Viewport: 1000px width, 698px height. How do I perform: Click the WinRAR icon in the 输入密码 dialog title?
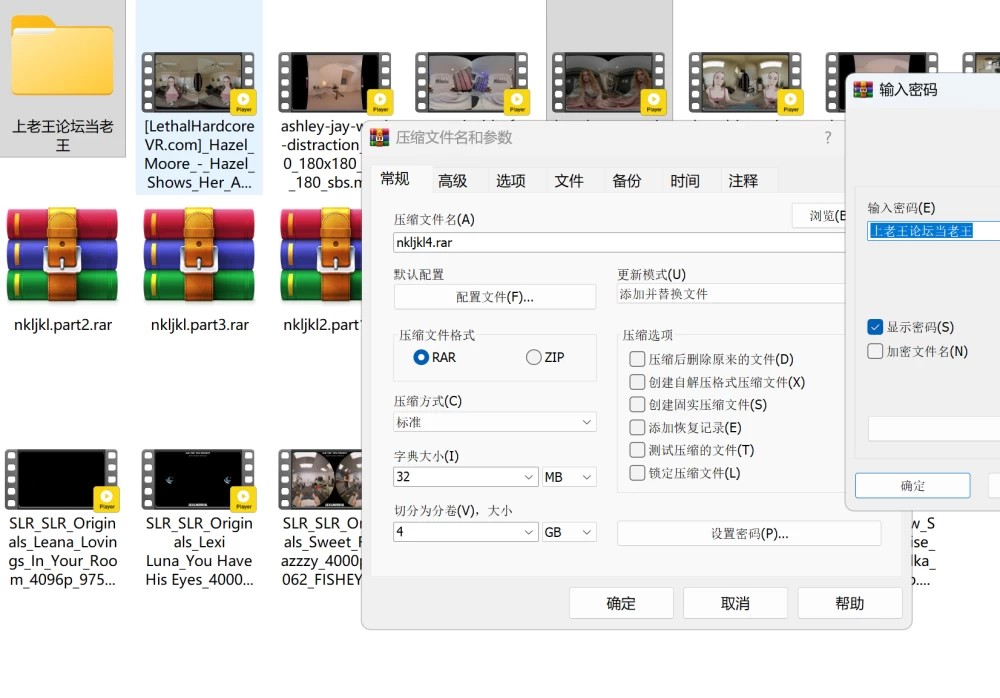pyautogui.click(x=863, y=89)
